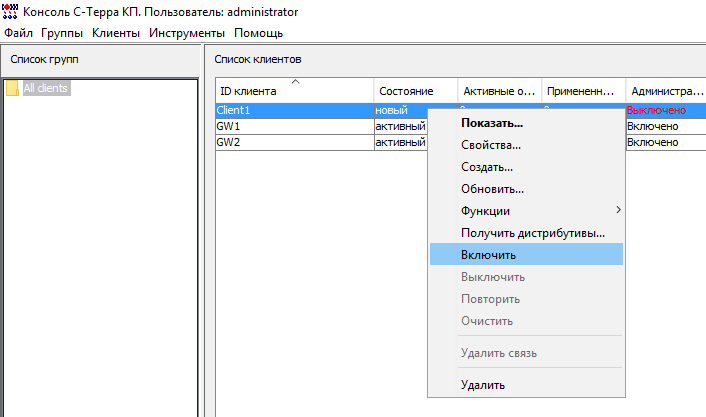This screenshot has width=706, height=417.
Task: Open the Помощь menu
Action: click(258, 33)
